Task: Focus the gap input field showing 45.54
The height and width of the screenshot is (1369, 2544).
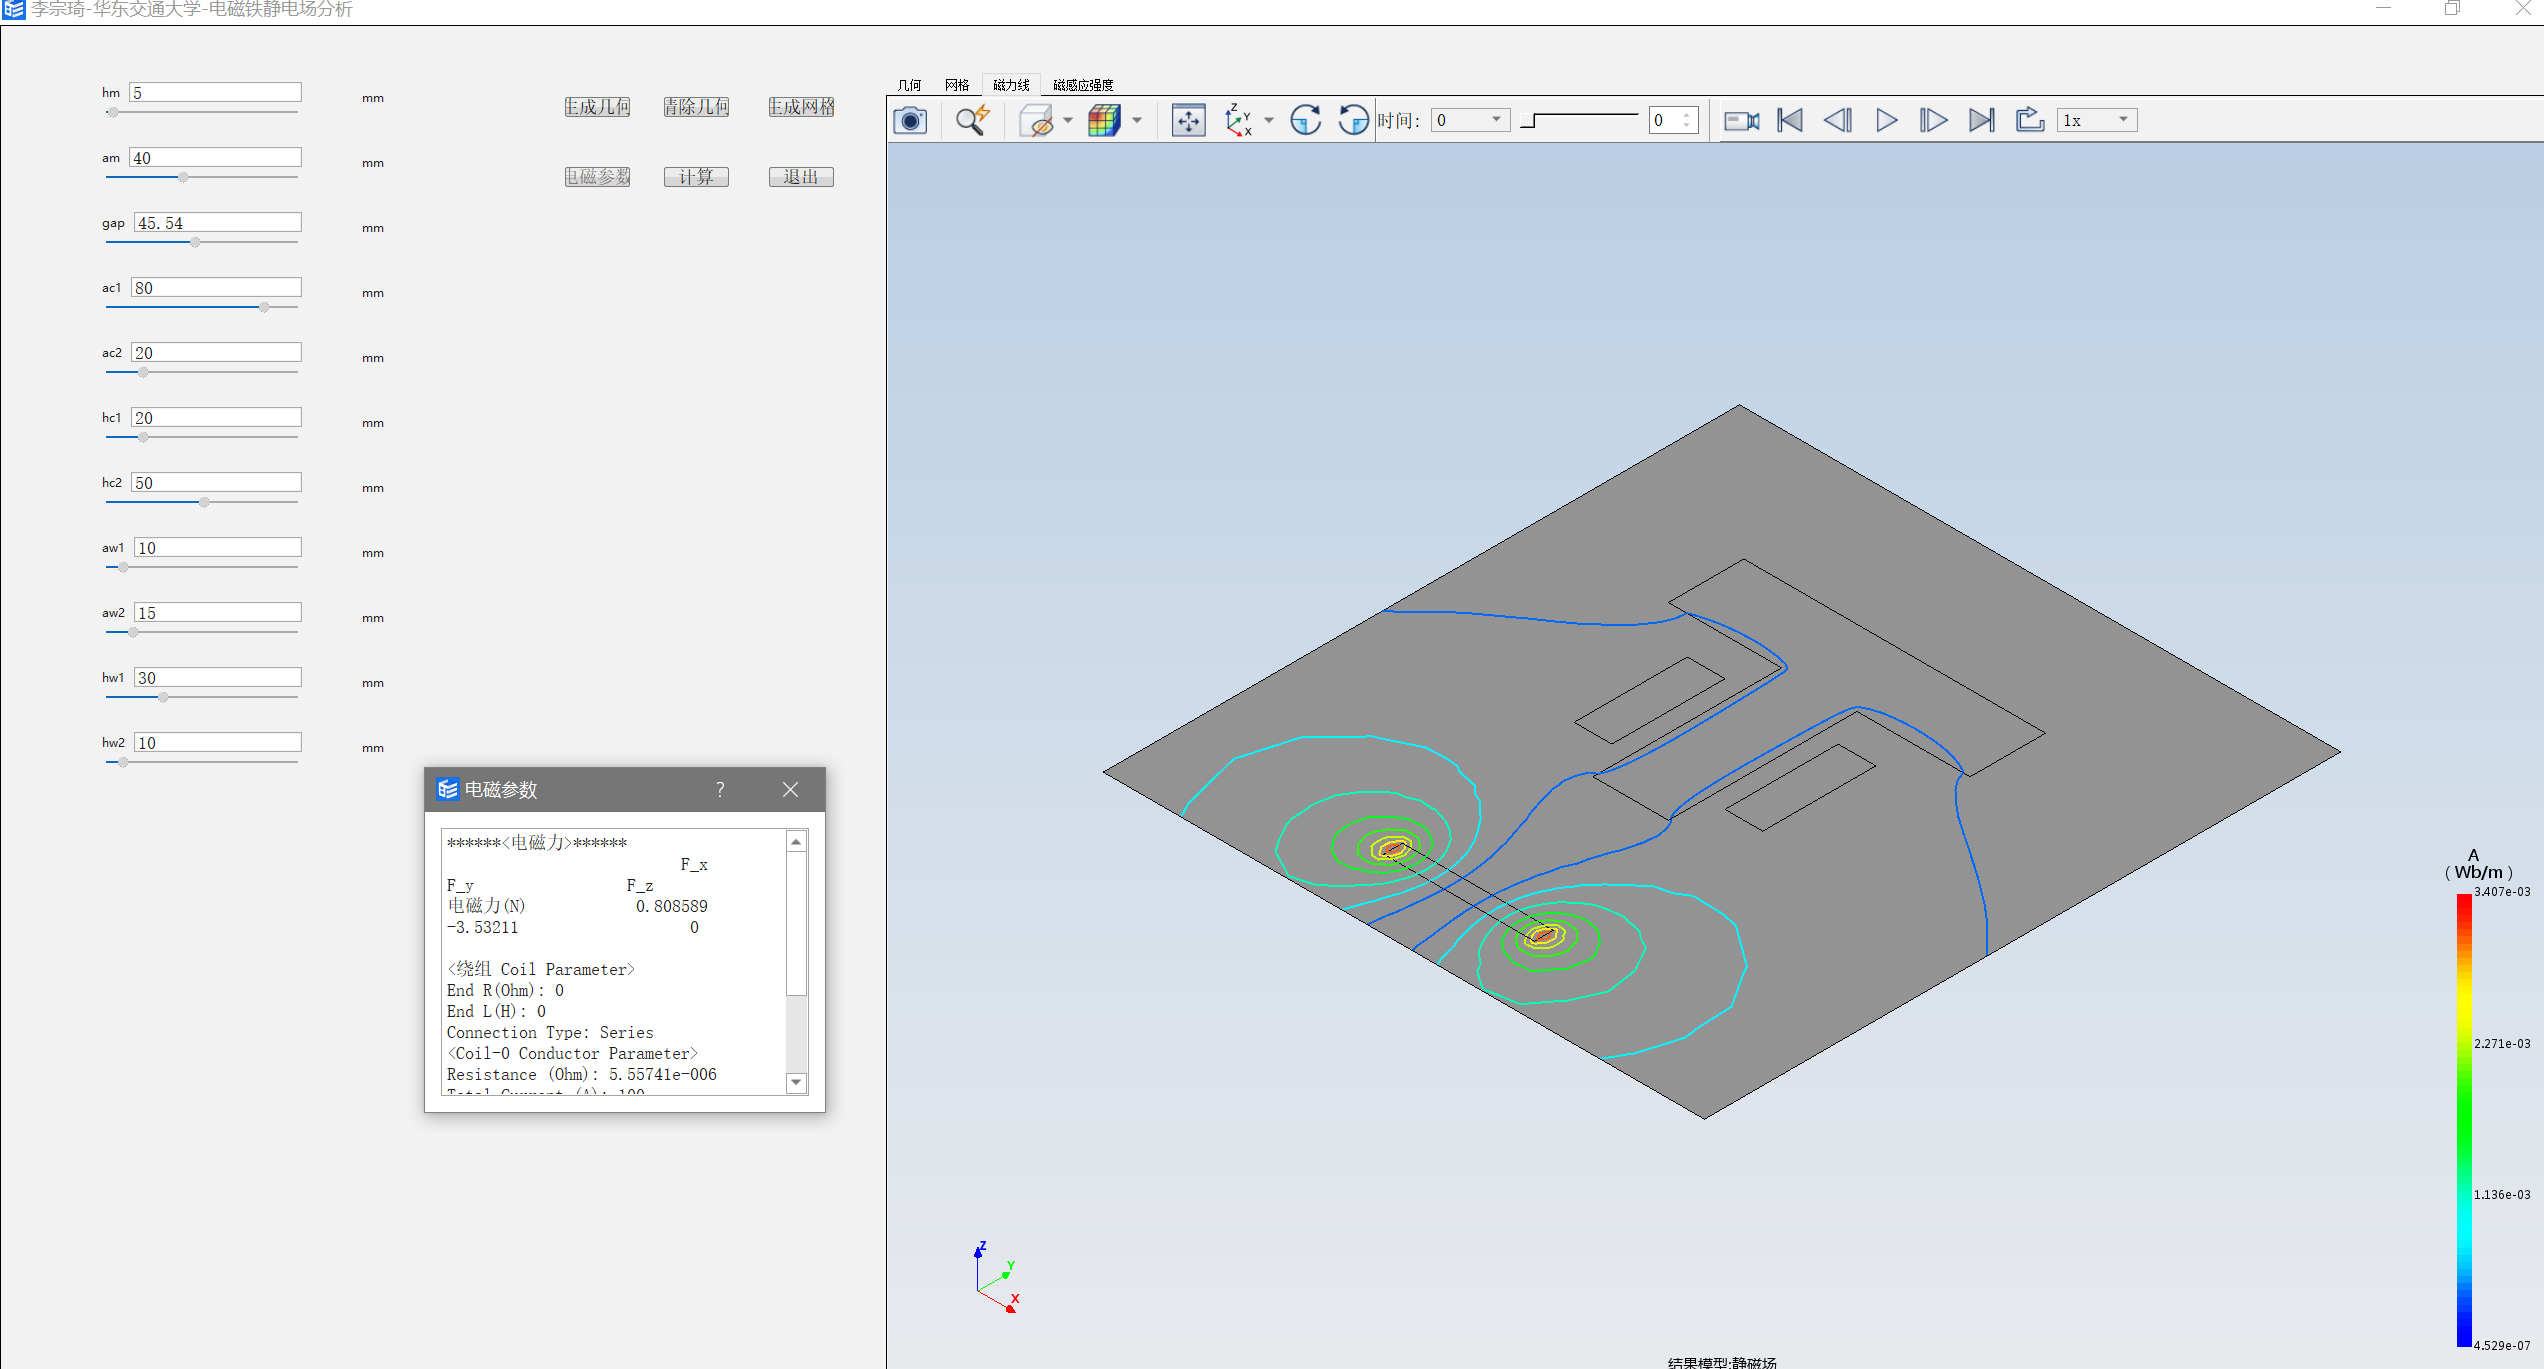Action: (x=218, y=222)
